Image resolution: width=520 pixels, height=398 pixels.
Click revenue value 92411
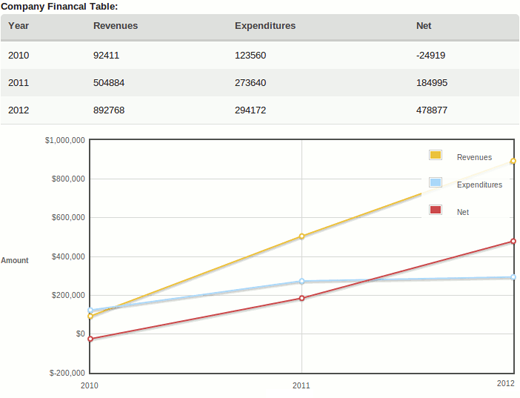coord(106,55)
